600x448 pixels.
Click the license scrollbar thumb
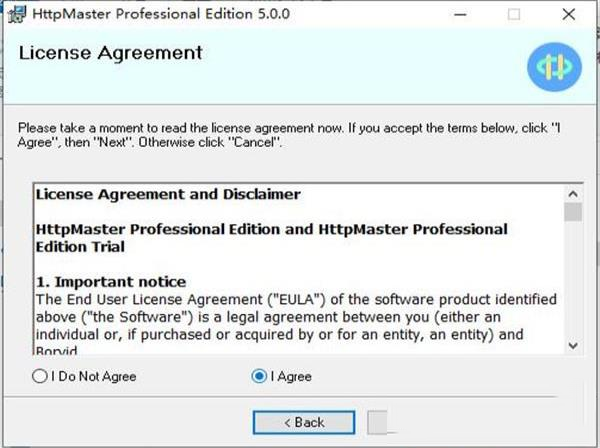pos(572,211)
